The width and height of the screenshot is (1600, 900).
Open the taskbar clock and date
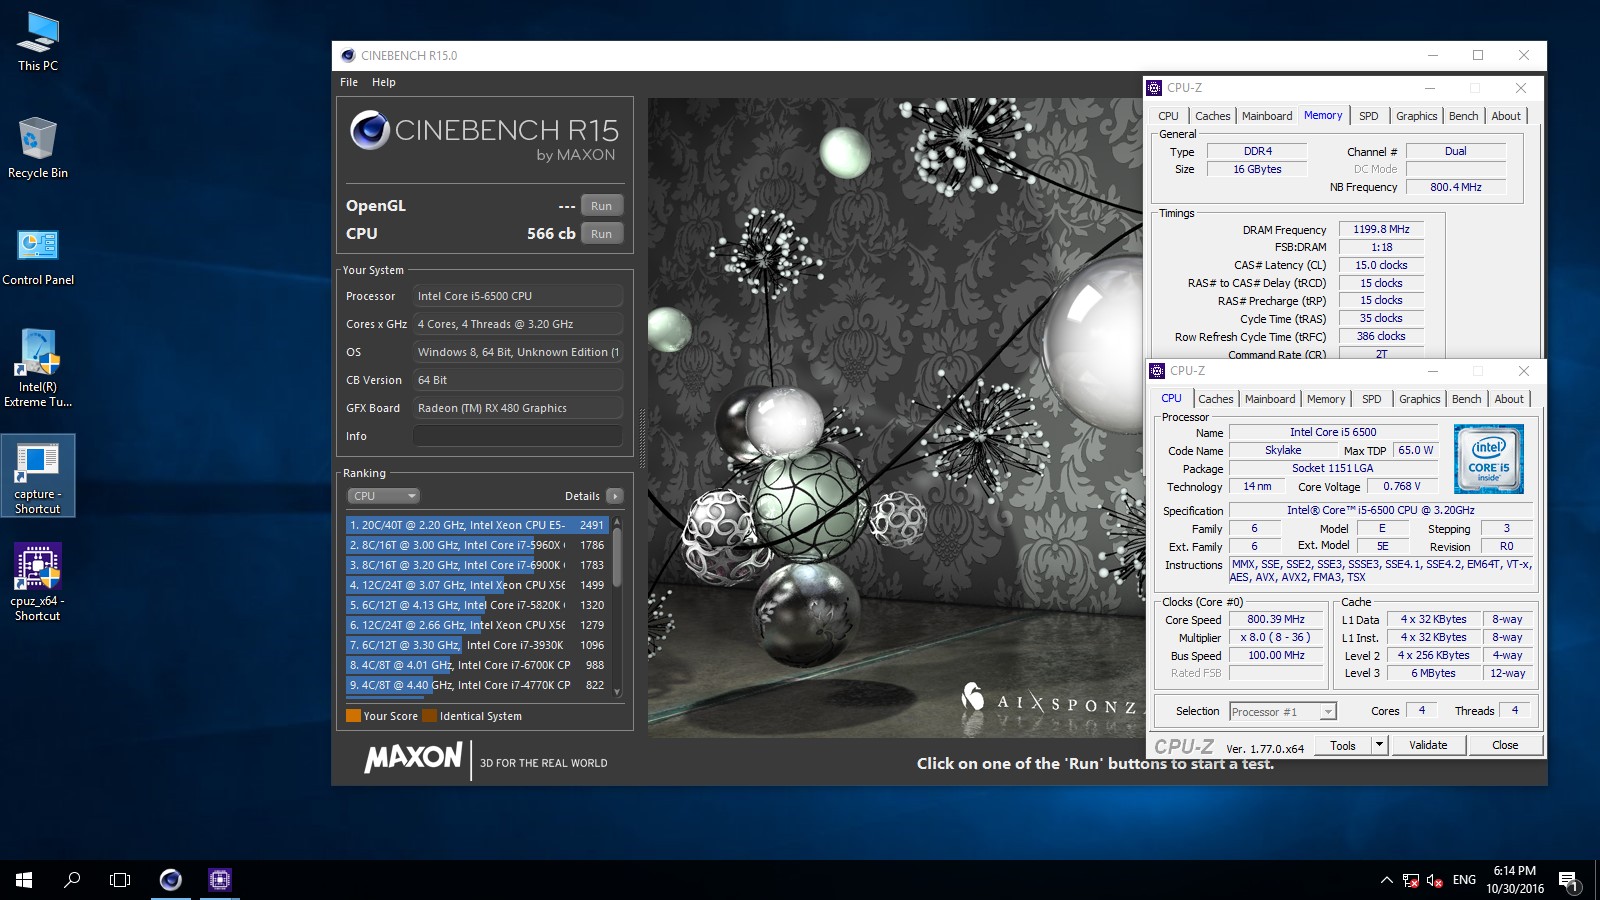(x=1514, y=880)
